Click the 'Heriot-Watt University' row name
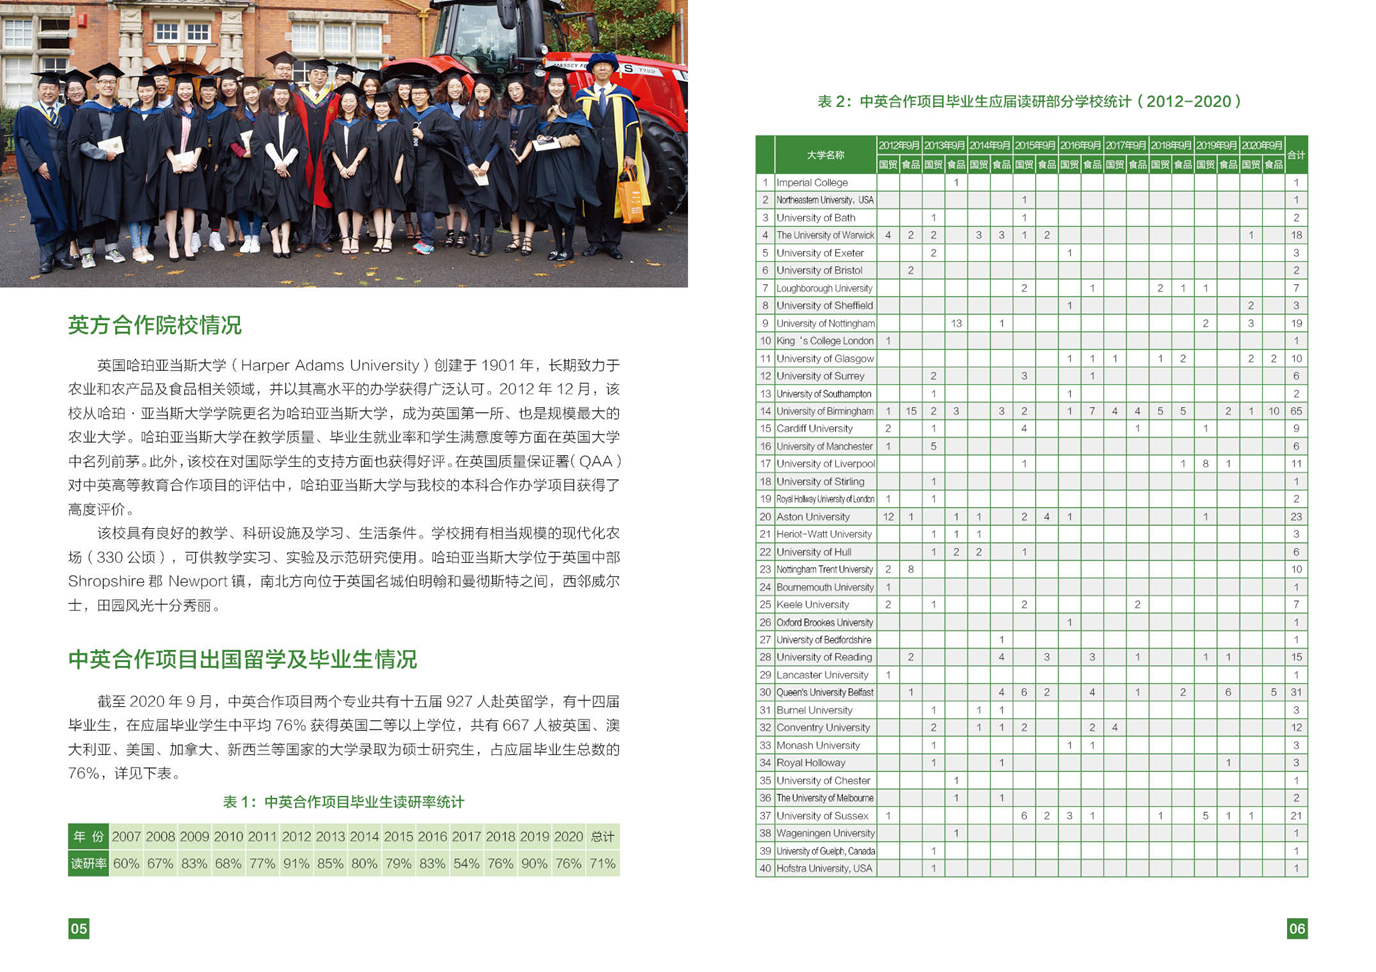Viewport: 1376px width, 972px height. [x=824, y=534]
